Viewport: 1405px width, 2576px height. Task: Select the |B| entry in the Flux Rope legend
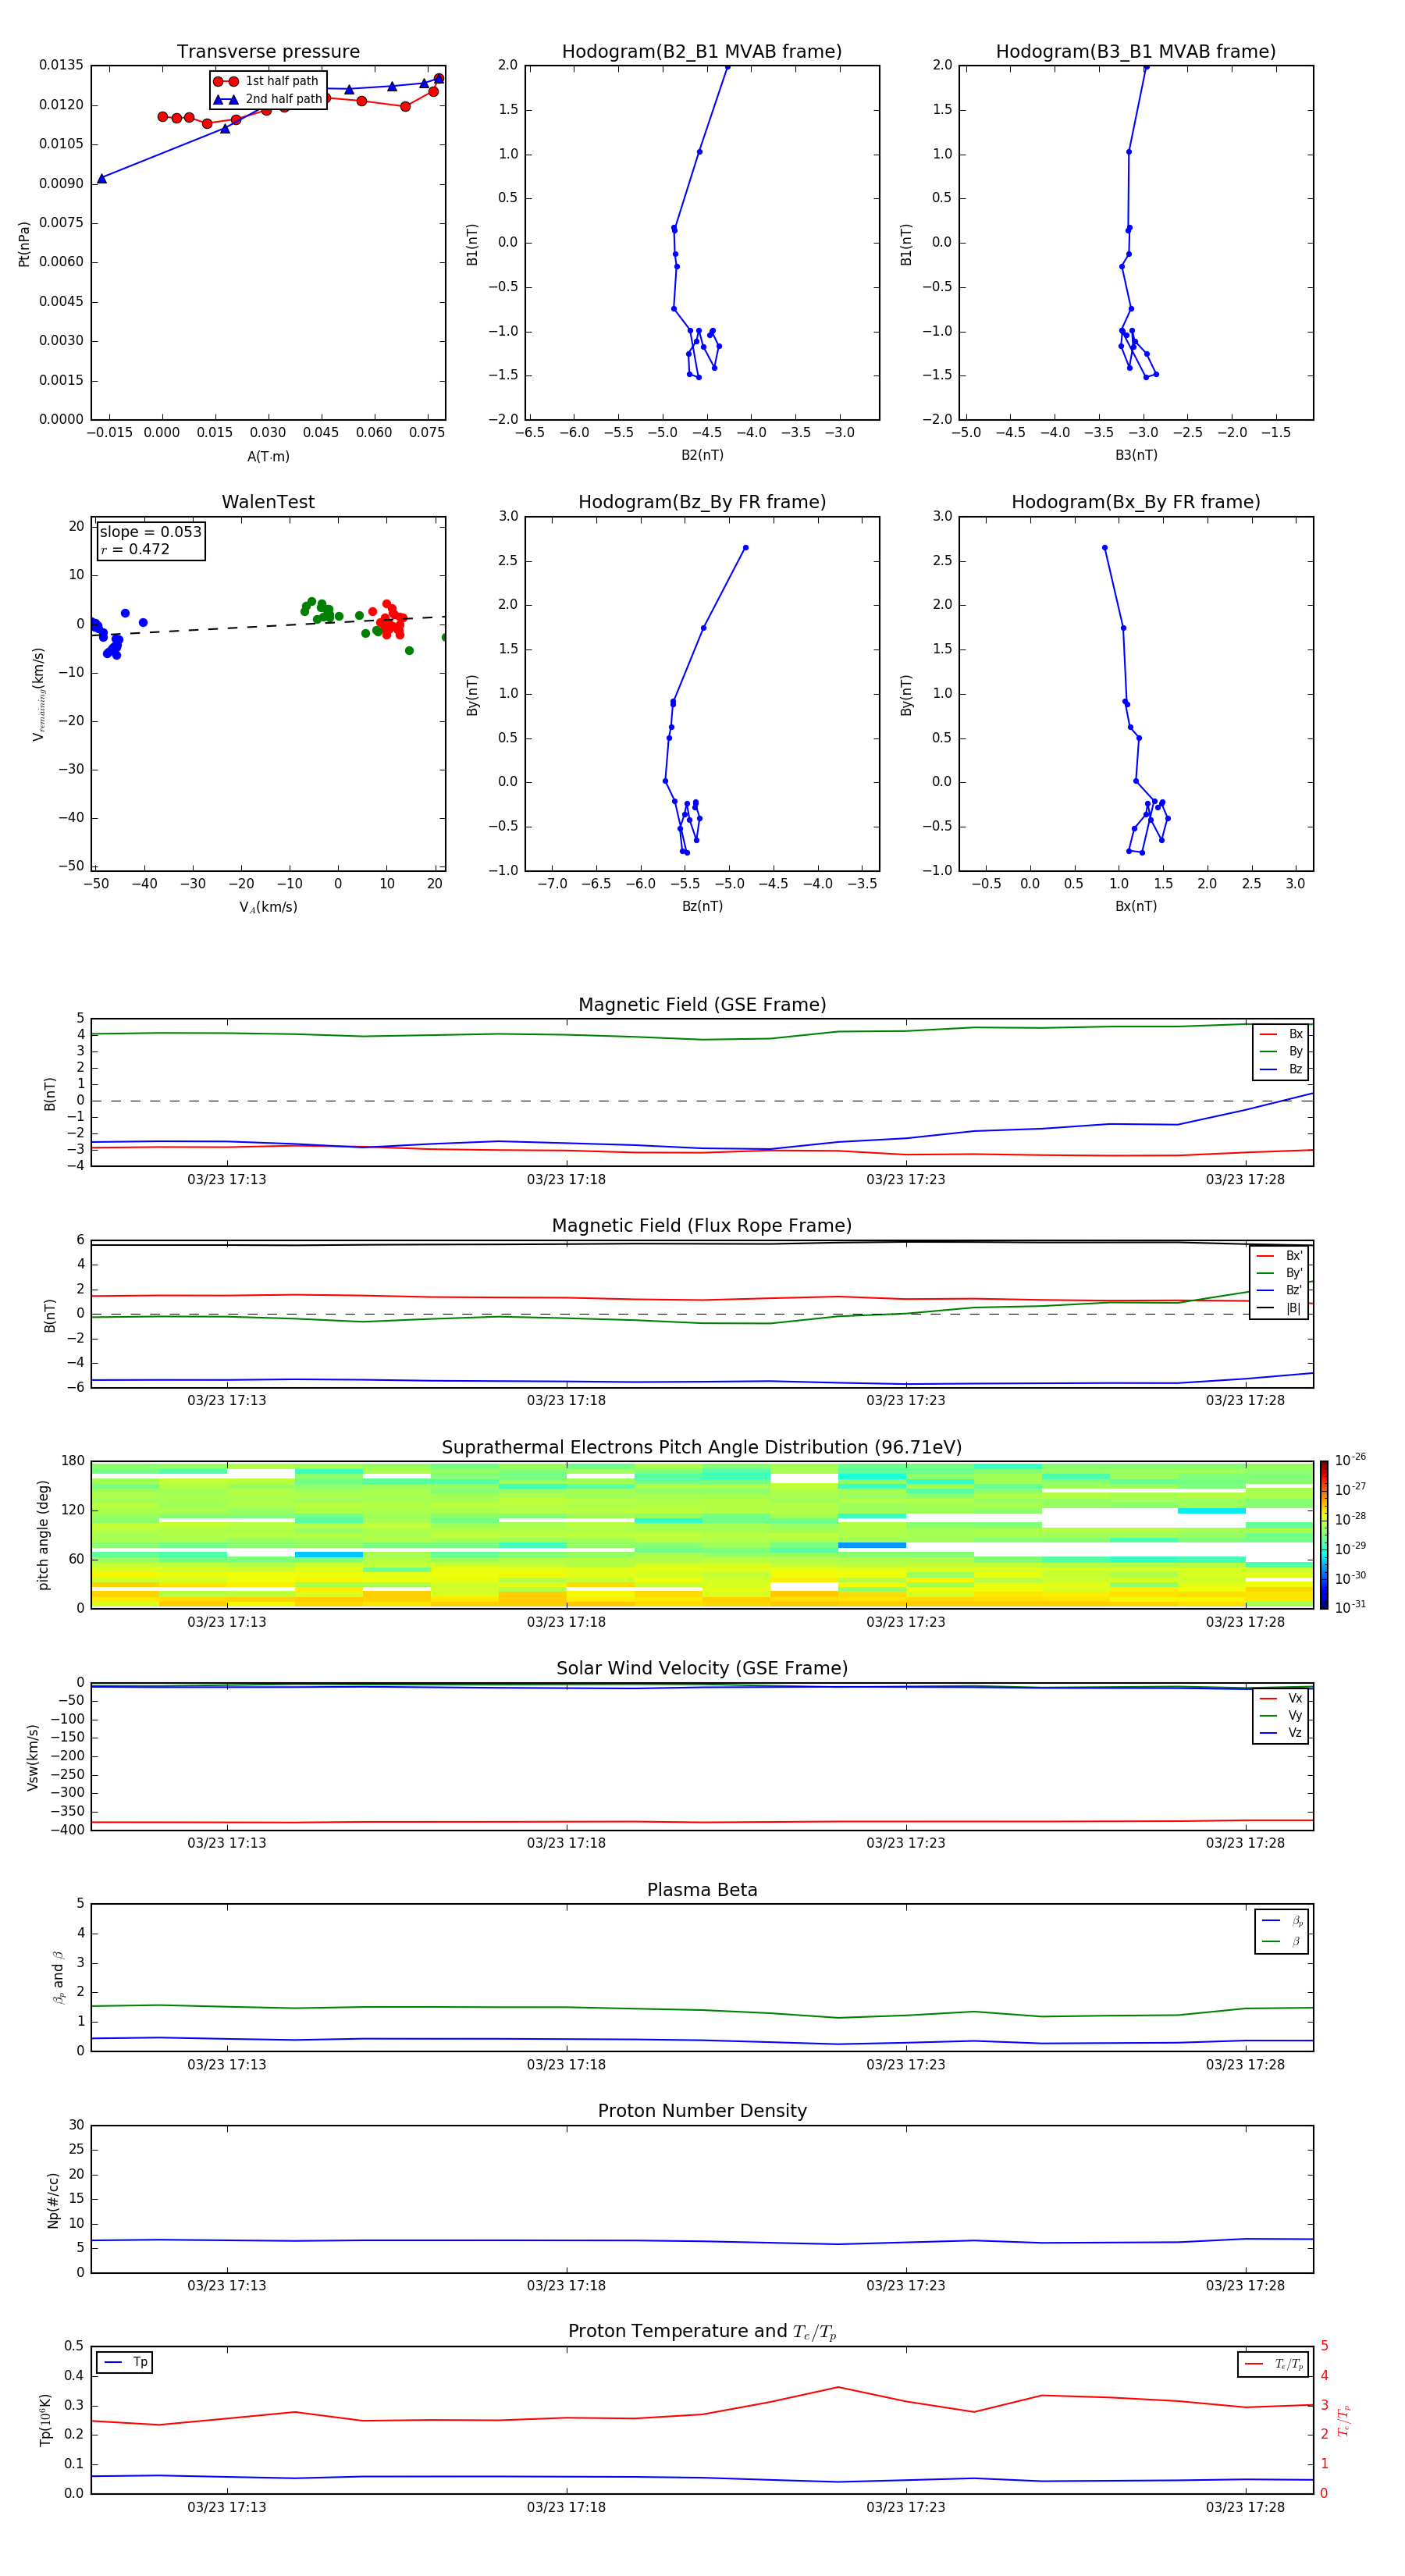1279,1308
